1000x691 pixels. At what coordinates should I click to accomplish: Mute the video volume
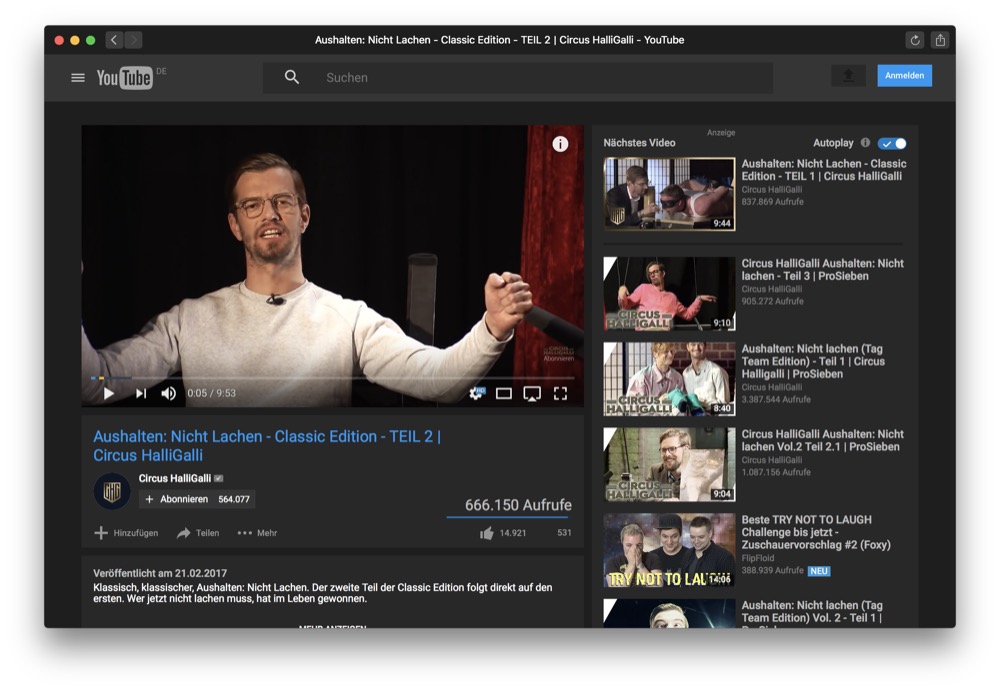pos(169,394)
